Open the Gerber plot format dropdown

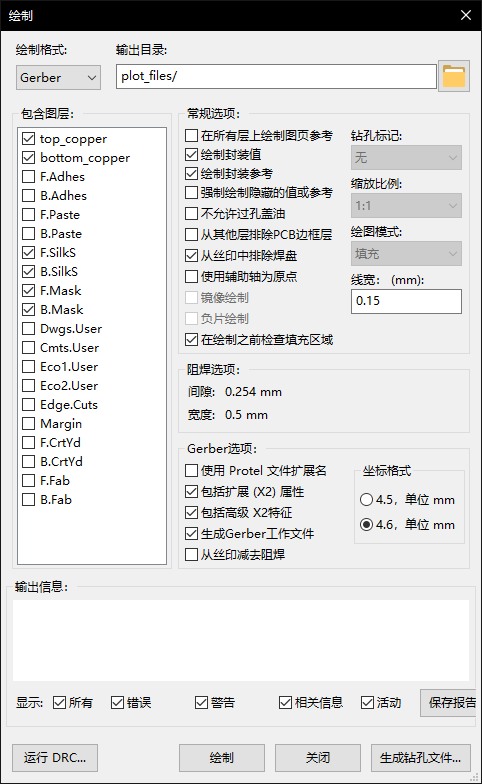click(58, 78)
